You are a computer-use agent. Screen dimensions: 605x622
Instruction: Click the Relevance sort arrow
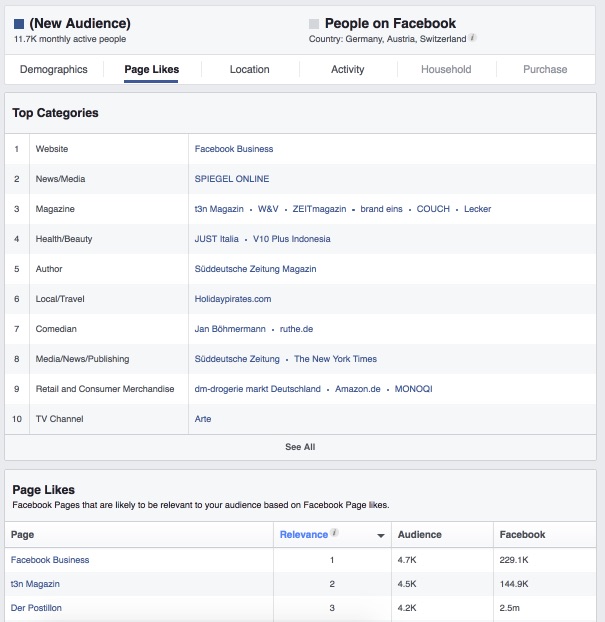pyautogui.click(x=381, y=536)
